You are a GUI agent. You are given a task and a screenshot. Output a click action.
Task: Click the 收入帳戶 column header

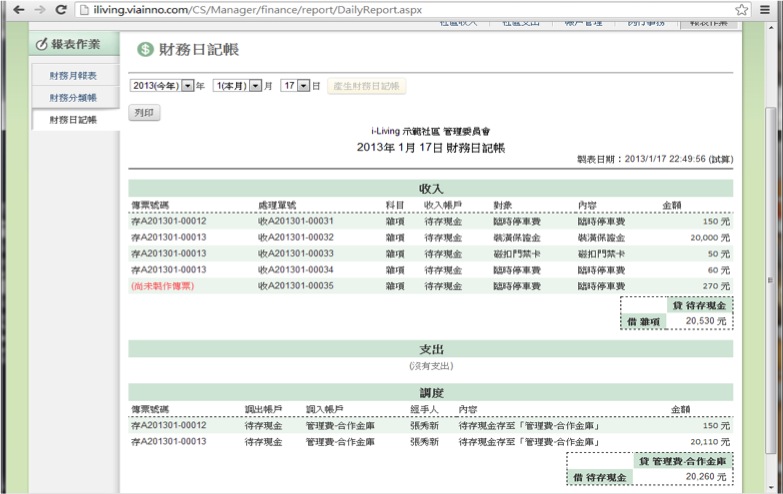[443, 205]
